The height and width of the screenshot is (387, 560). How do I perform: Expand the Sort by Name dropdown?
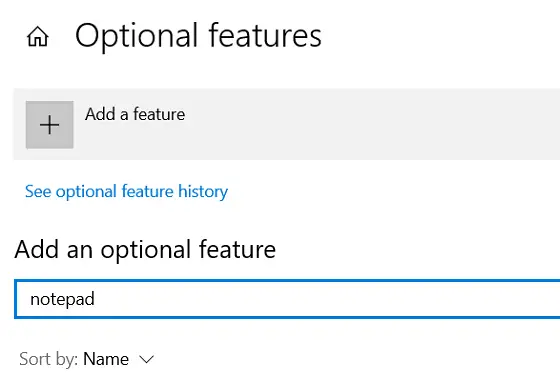coord(86,359)
